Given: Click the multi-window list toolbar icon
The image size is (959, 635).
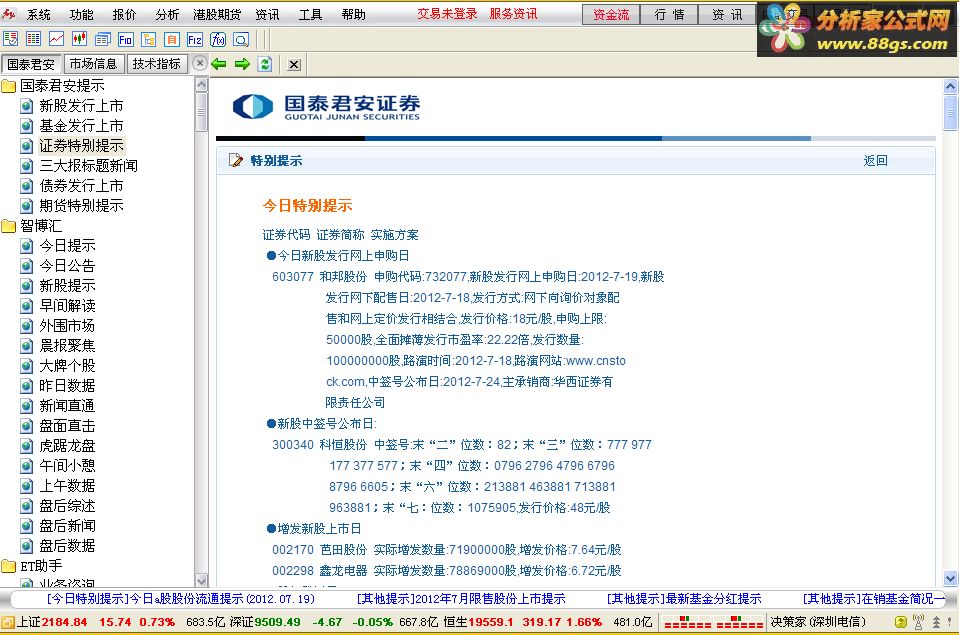Looking at the screenshot, I should coord(103,39).
